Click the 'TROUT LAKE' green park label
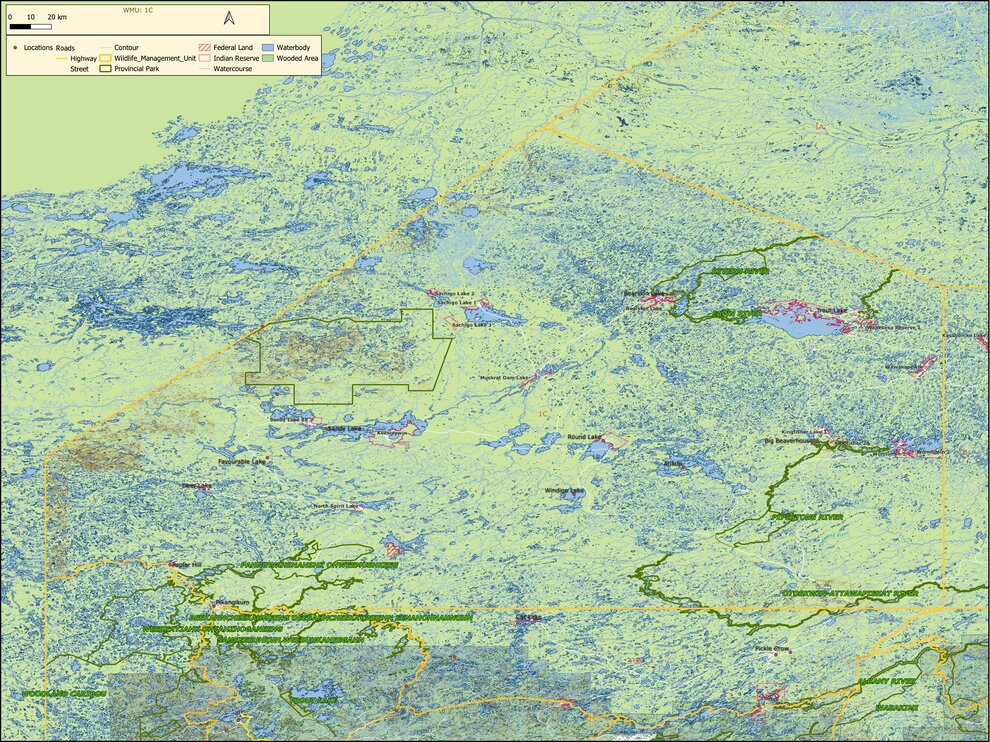The image size is (990, 742). (314, 700)
